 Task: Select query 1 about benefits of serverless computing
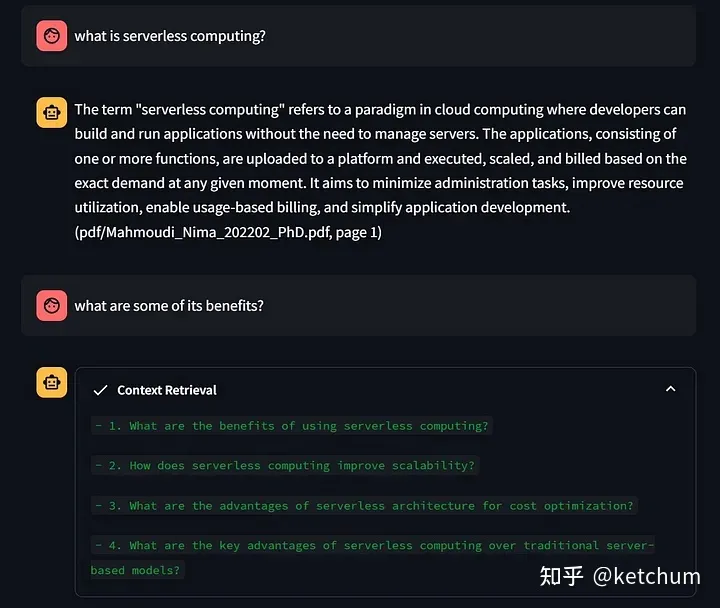(291, 426)
